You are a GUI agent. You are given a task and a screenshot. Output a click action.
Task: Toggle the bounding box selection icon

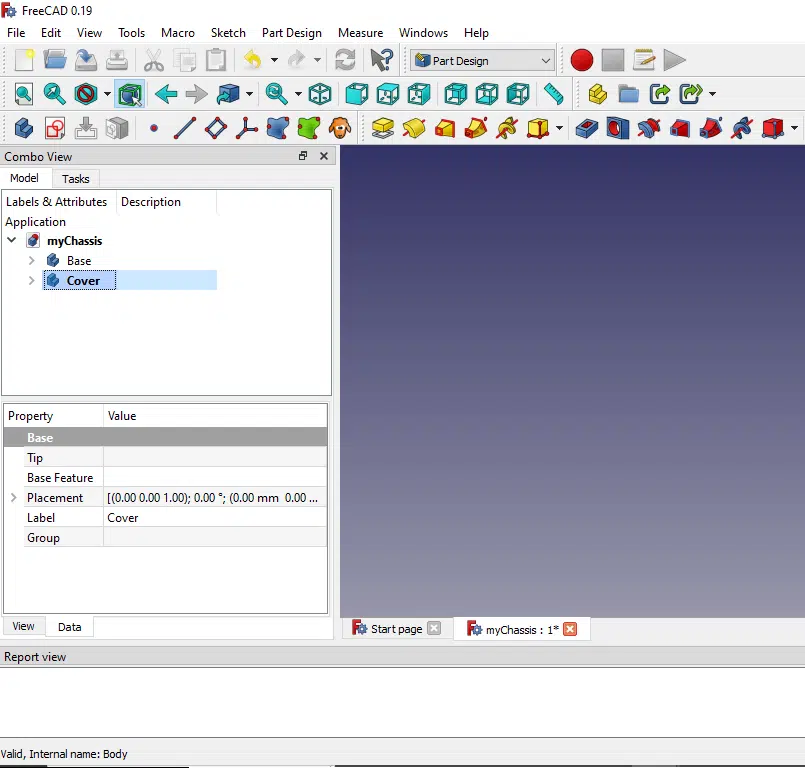(x=130, y=94)
